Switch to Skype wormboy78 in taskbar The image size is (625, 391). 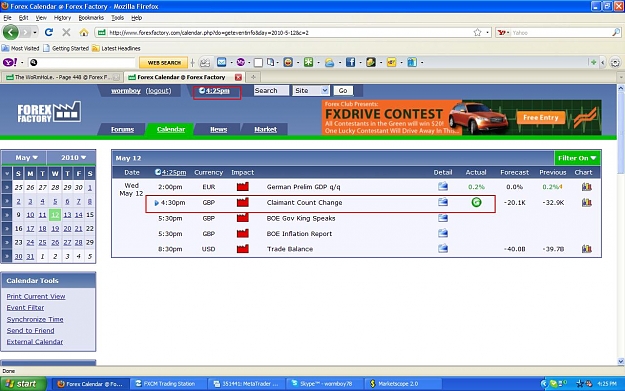point(325,383)
